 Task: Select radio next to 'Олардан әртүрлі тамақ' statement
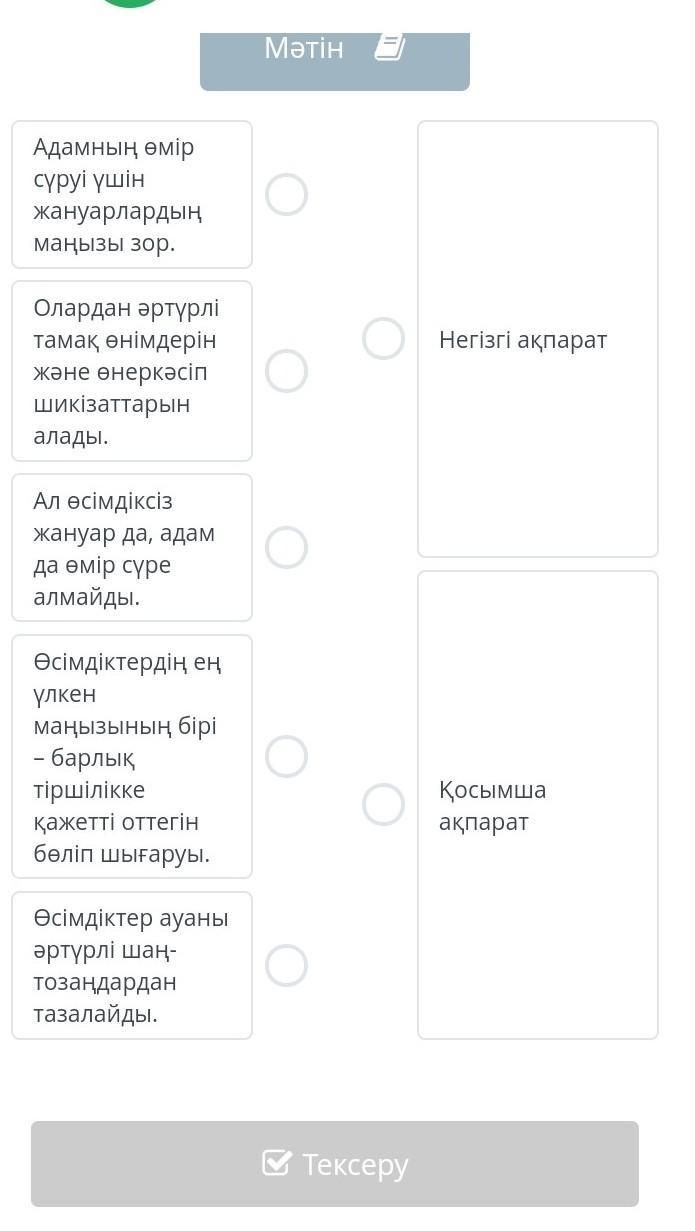pos(286,371)
